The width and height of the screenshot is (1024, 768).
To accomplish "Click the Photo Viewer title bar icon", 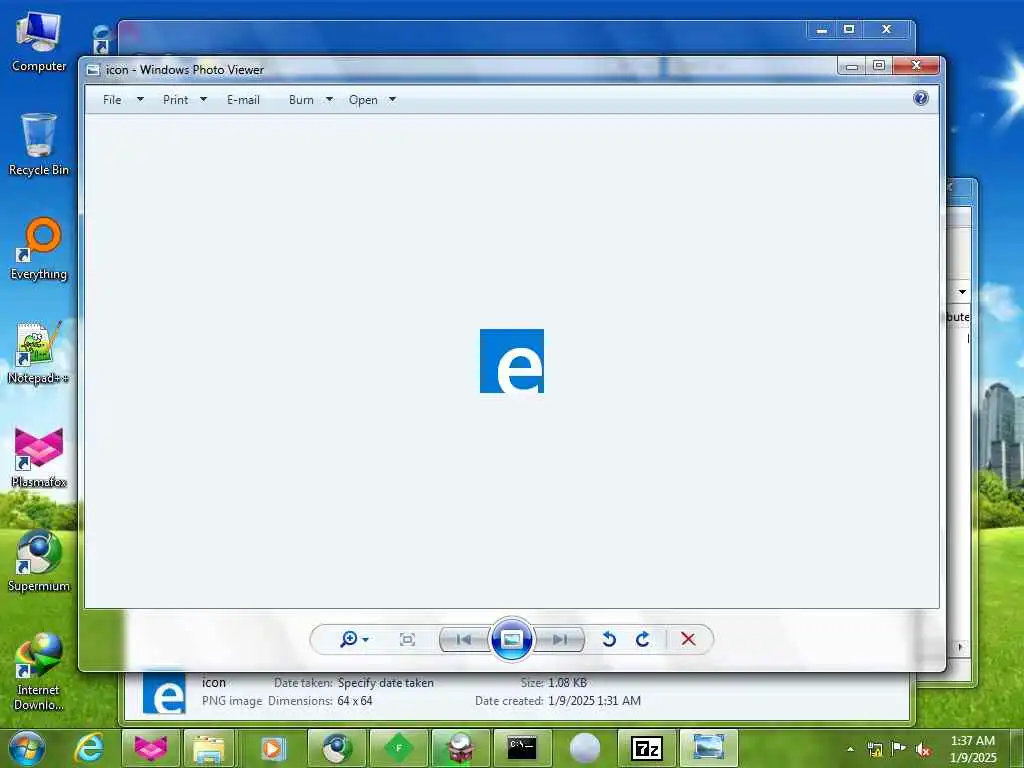I will (93, 70).
